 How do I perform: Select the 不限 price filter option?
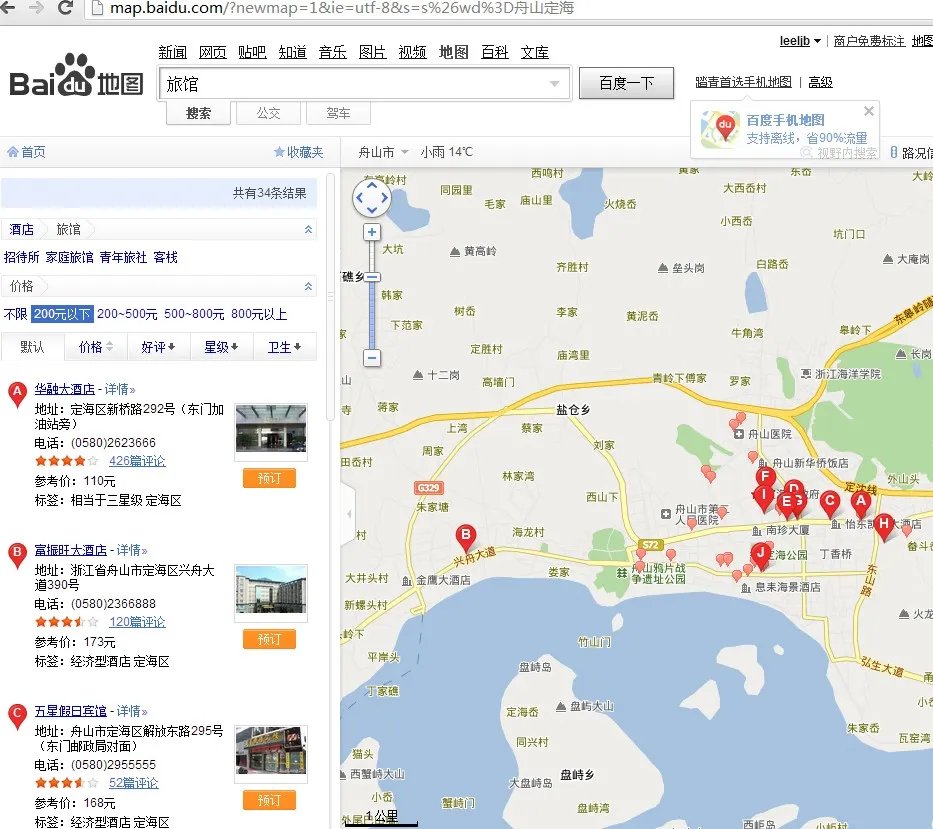click(15, 314)
